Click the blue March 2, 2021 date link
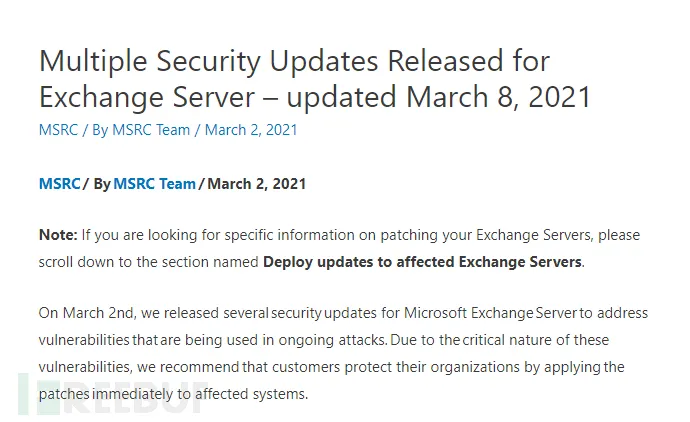The image size is (690, 422). 251,130
